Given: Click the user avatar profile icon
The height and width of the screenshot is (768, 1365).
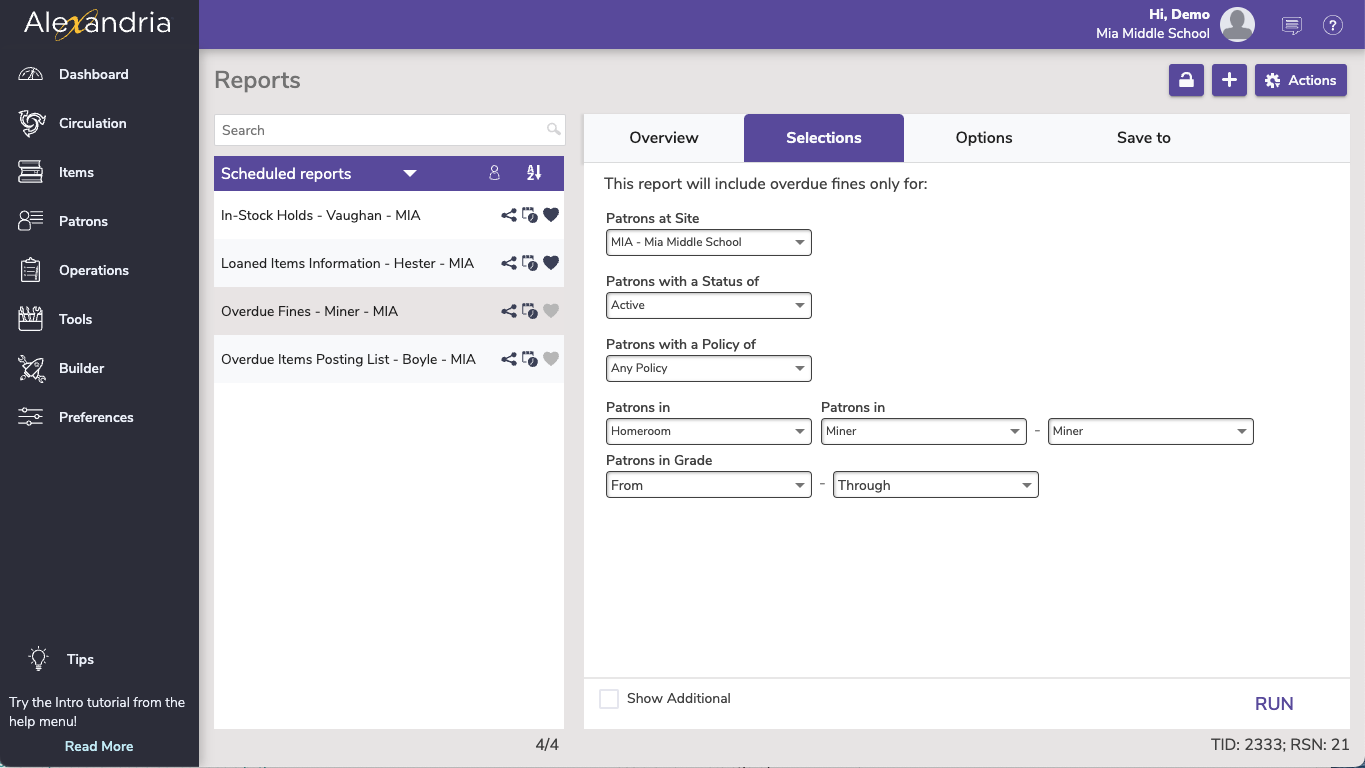Looking at the screenshot, I should (1237, 25).
